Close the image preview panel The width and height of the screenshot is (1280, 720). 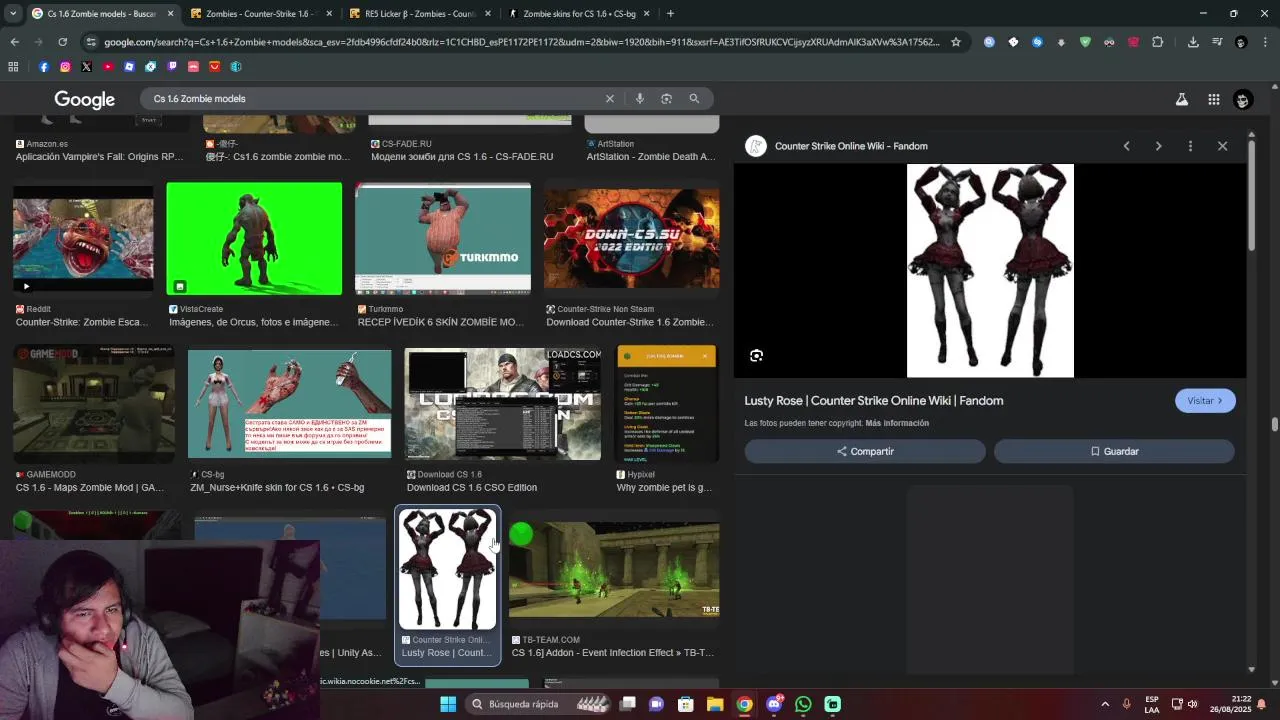click(x=1222, y=146)
